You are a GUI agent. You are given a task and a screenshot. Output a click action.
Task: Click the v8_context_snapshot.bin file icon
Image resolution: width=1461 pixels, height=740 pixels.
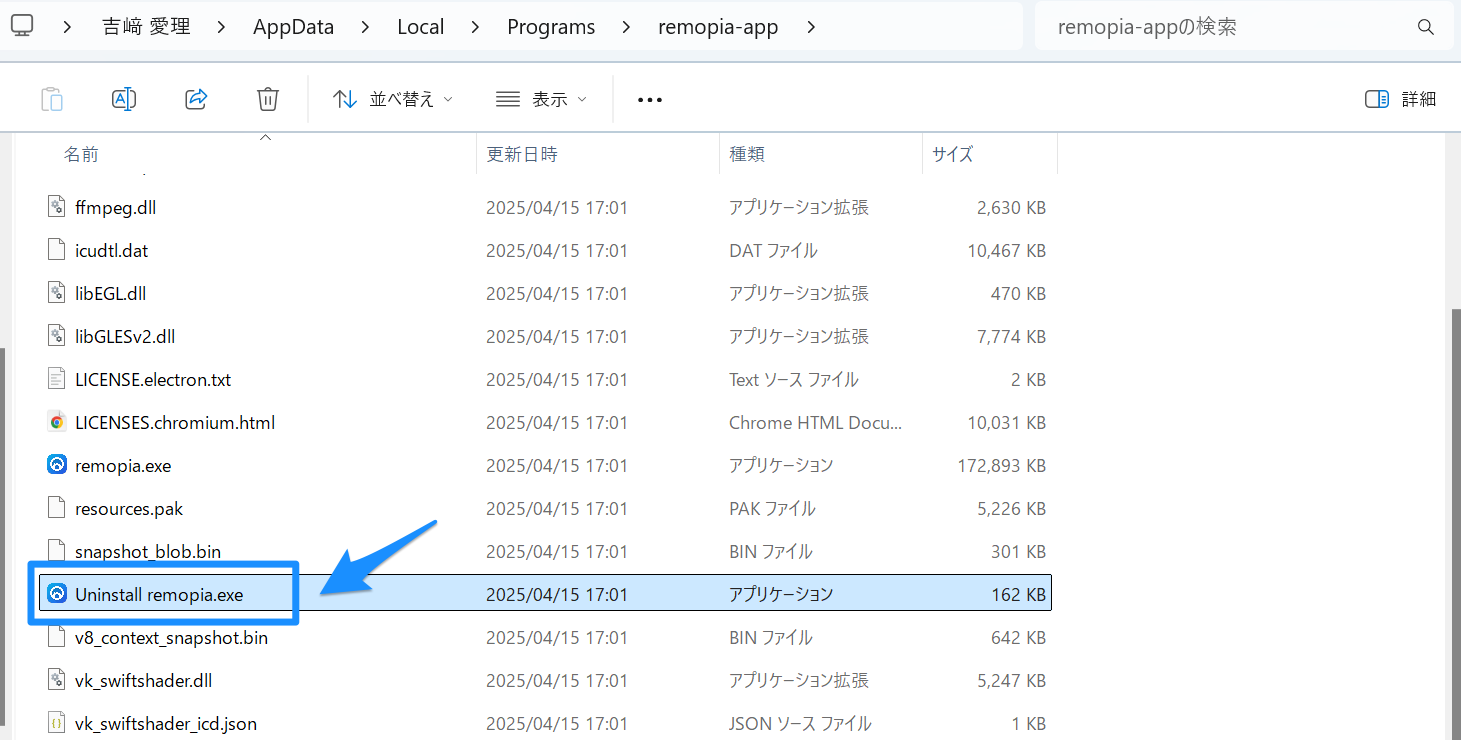tap(57, 638)
